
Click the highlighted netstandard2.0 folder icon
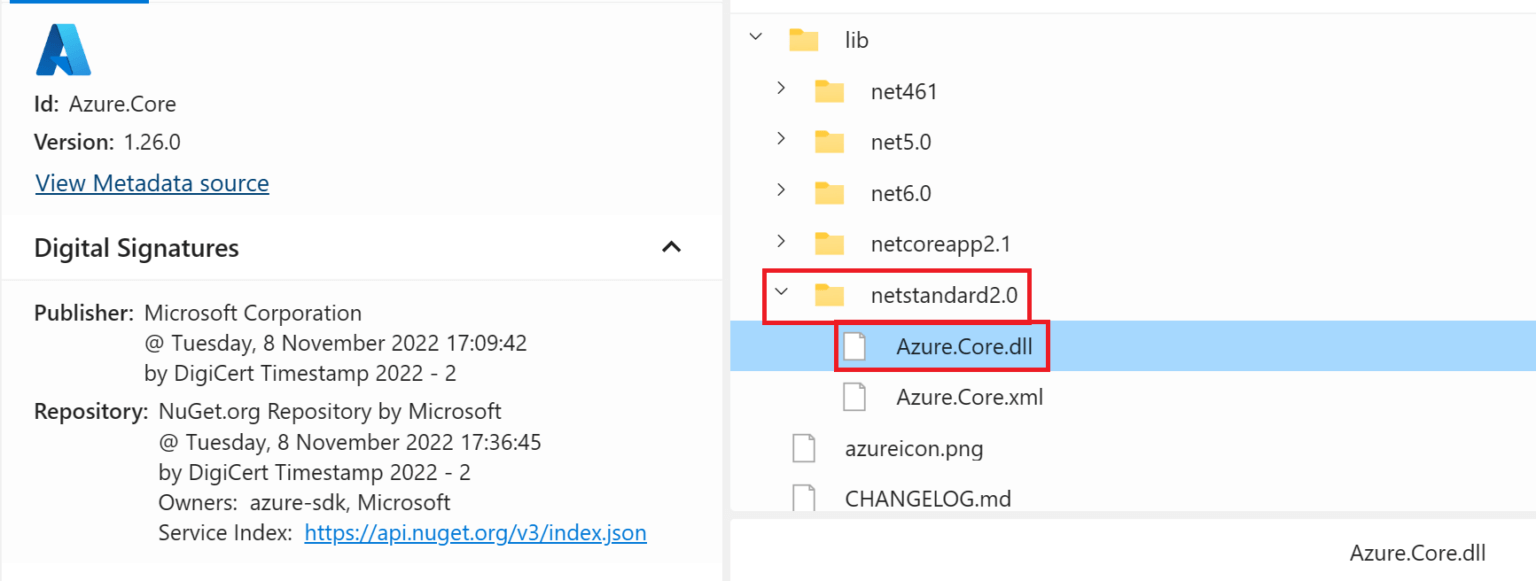[829, 295]
